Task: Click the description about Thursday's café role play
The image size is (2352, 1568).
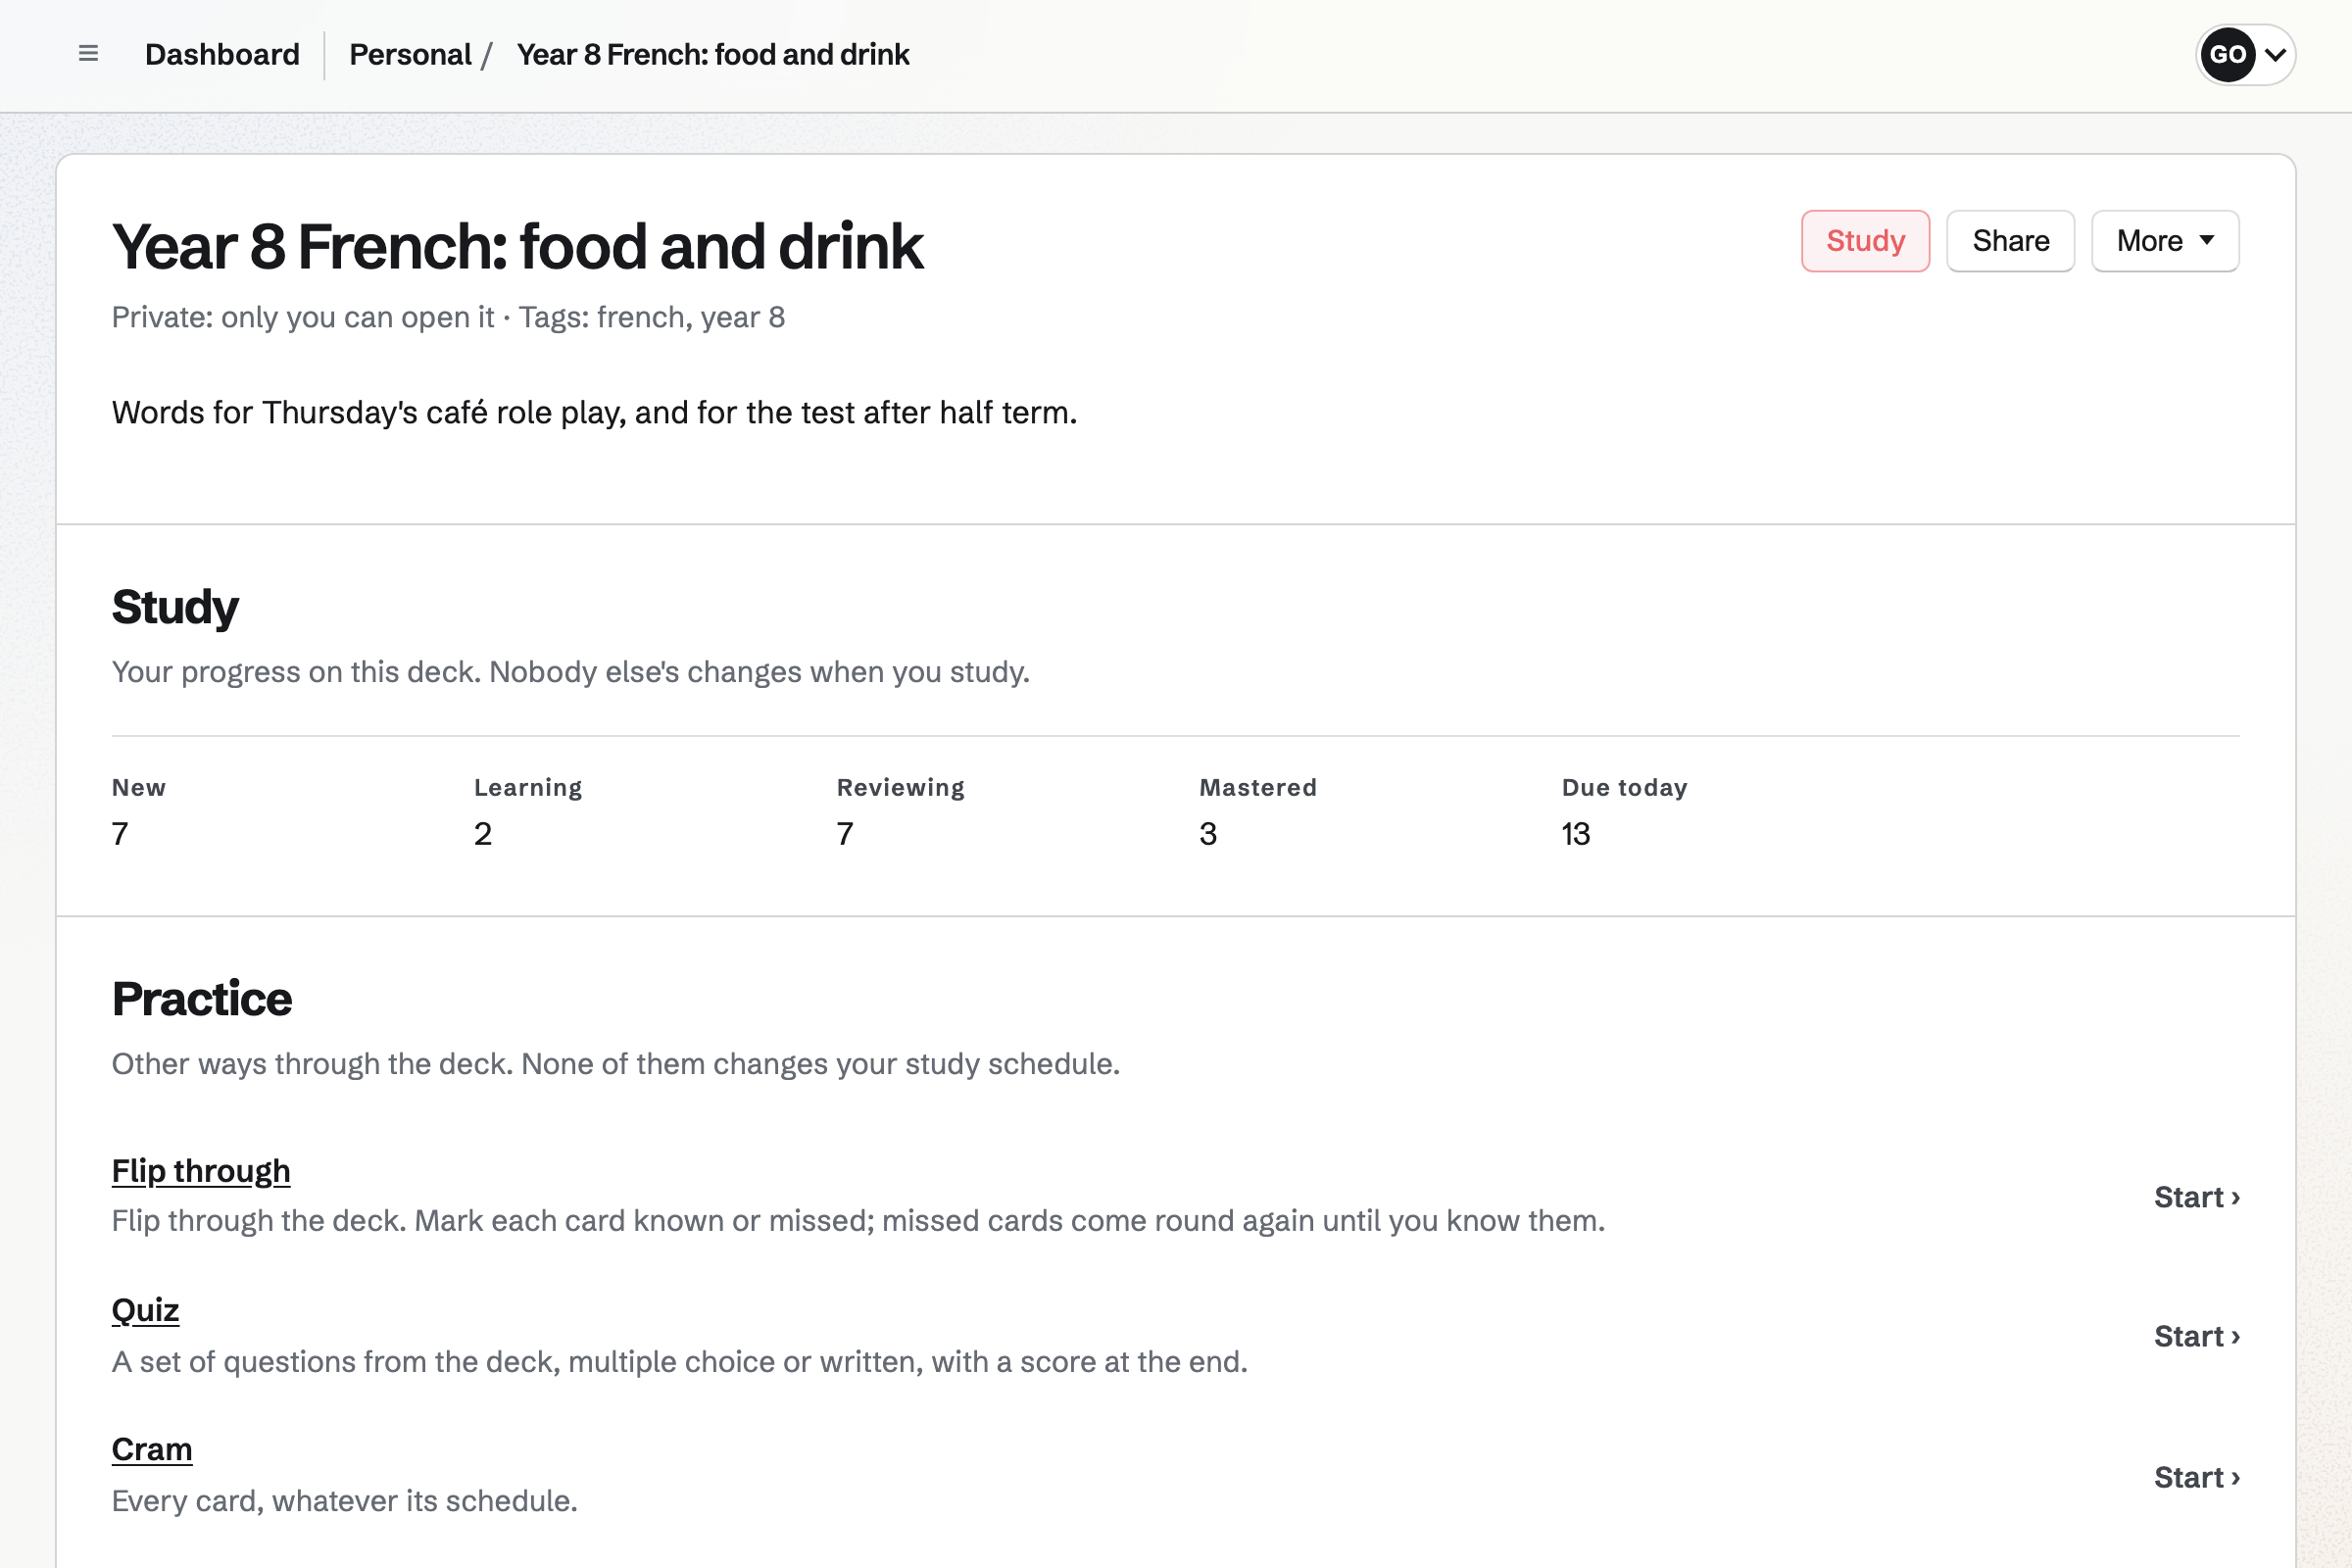Action: point(594,413)
